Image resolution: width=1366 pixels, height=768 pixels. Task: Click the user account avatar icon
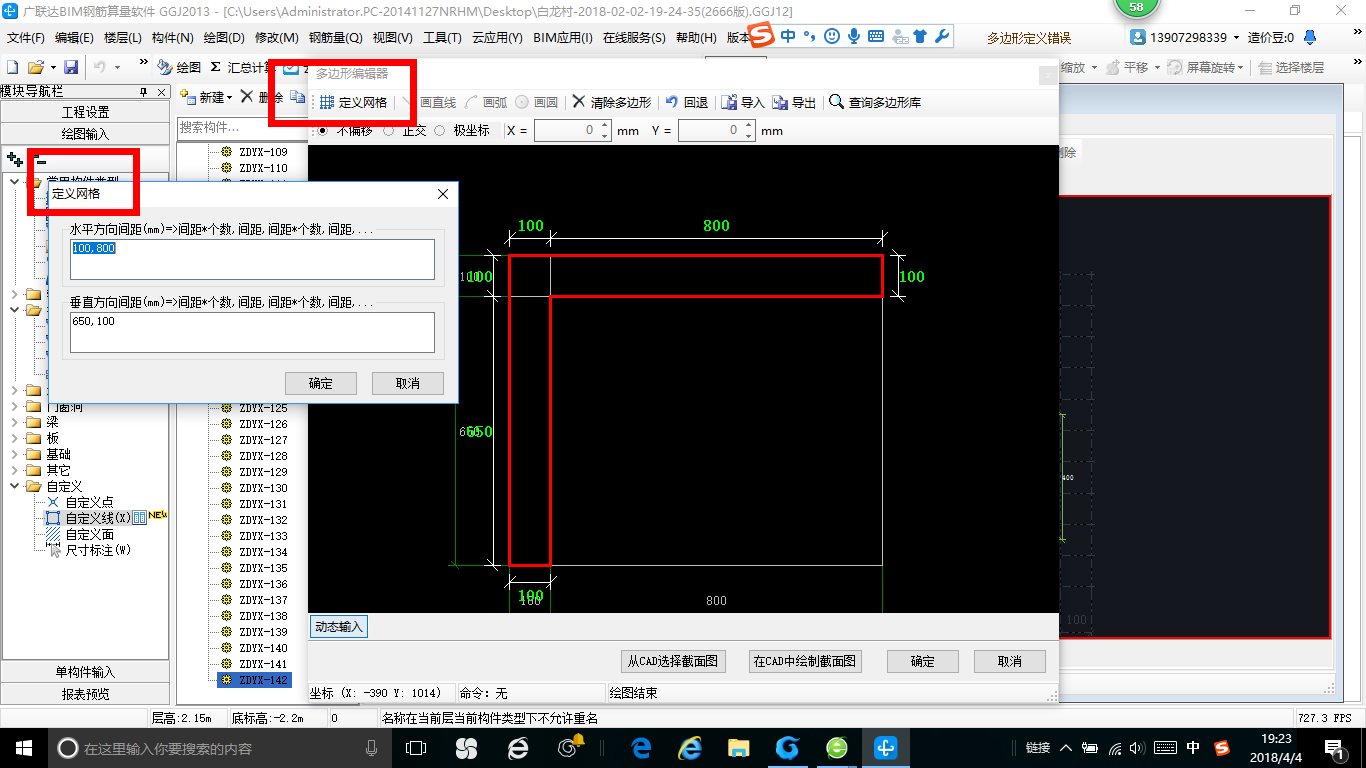tap(1138, 38)
